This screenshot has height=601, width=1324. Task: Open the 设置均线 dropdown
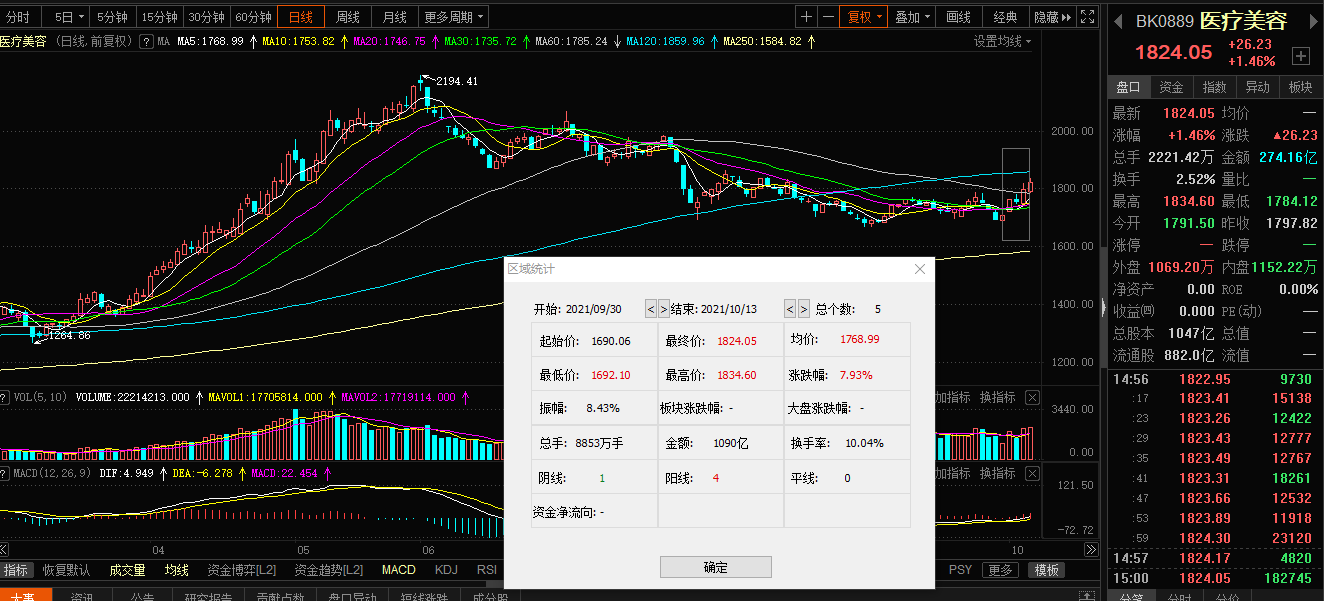[1003, 41]
